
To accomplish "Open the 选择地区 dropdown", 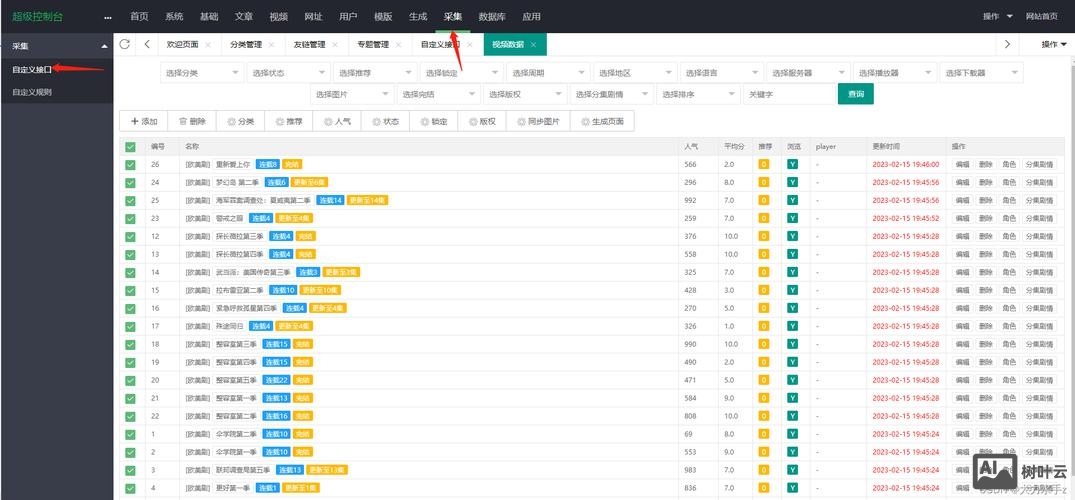I will 635,73.
